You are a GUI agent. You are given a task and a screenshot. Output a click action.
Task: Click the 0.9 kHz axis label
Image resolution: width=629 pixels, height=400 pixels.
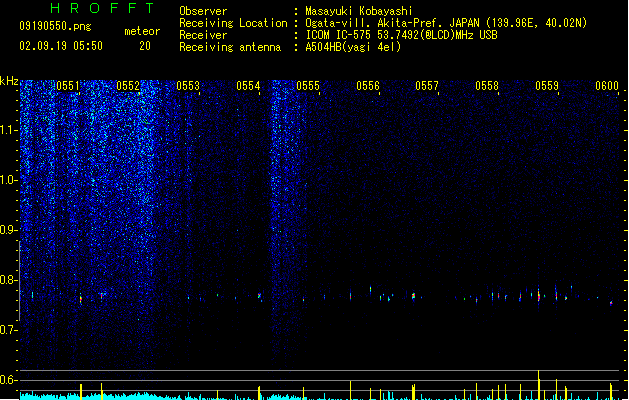point(8,230)
